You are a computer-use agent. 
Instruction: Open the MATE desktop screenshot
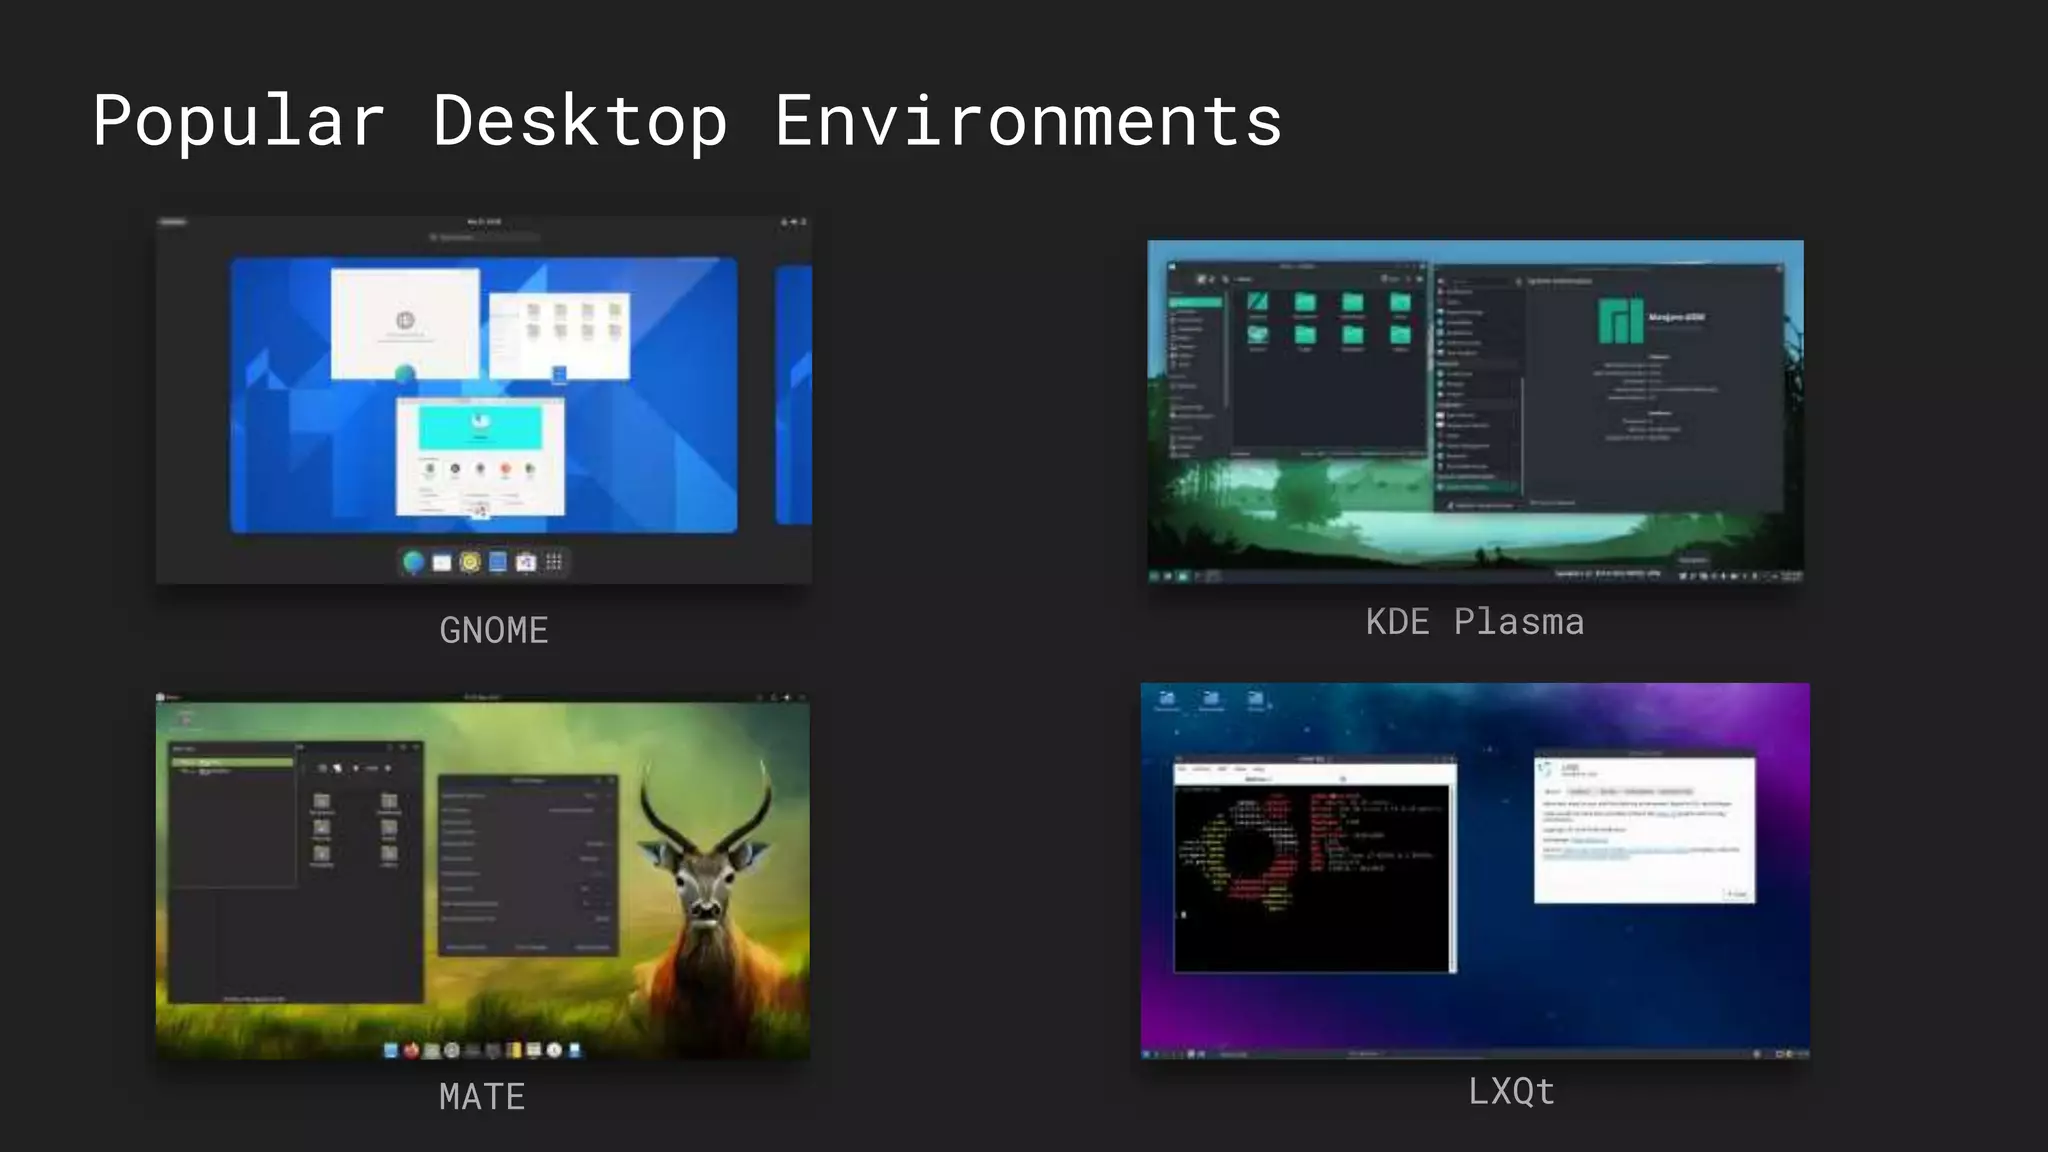coord(483,876)
